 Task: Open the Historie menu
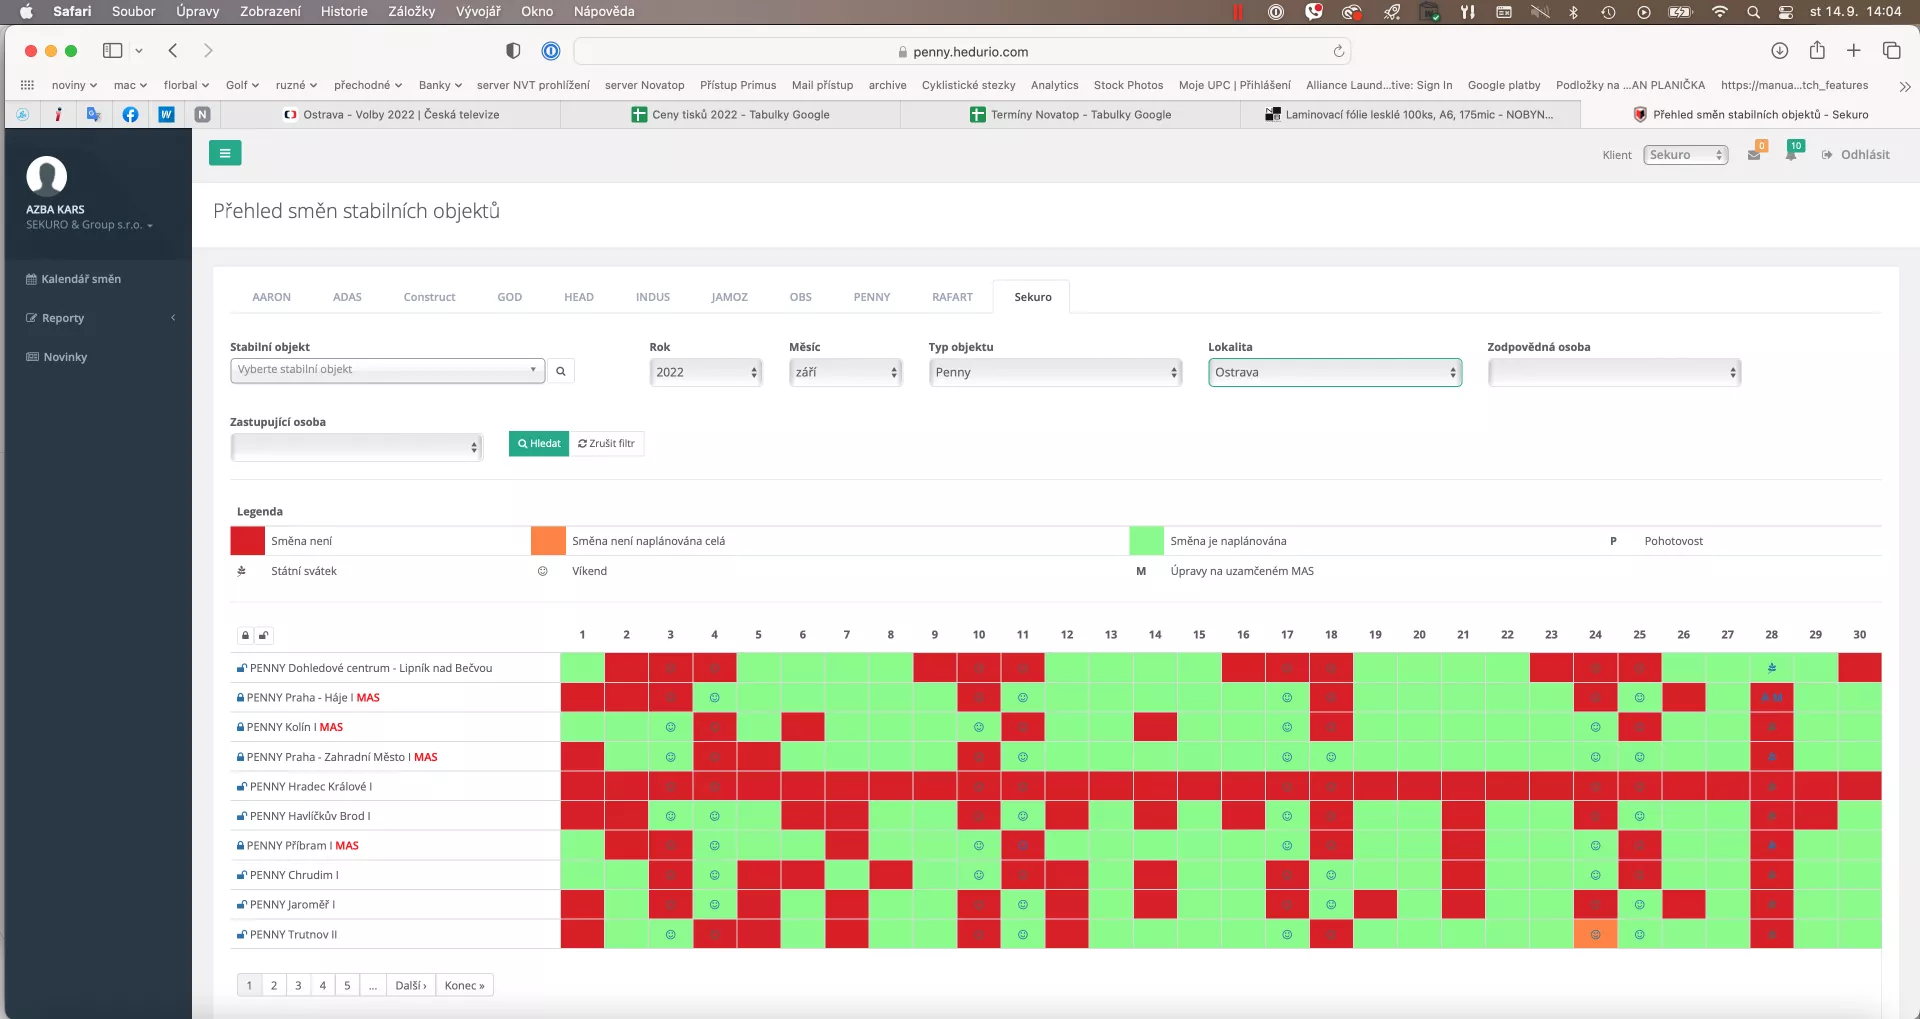[344, 12]
